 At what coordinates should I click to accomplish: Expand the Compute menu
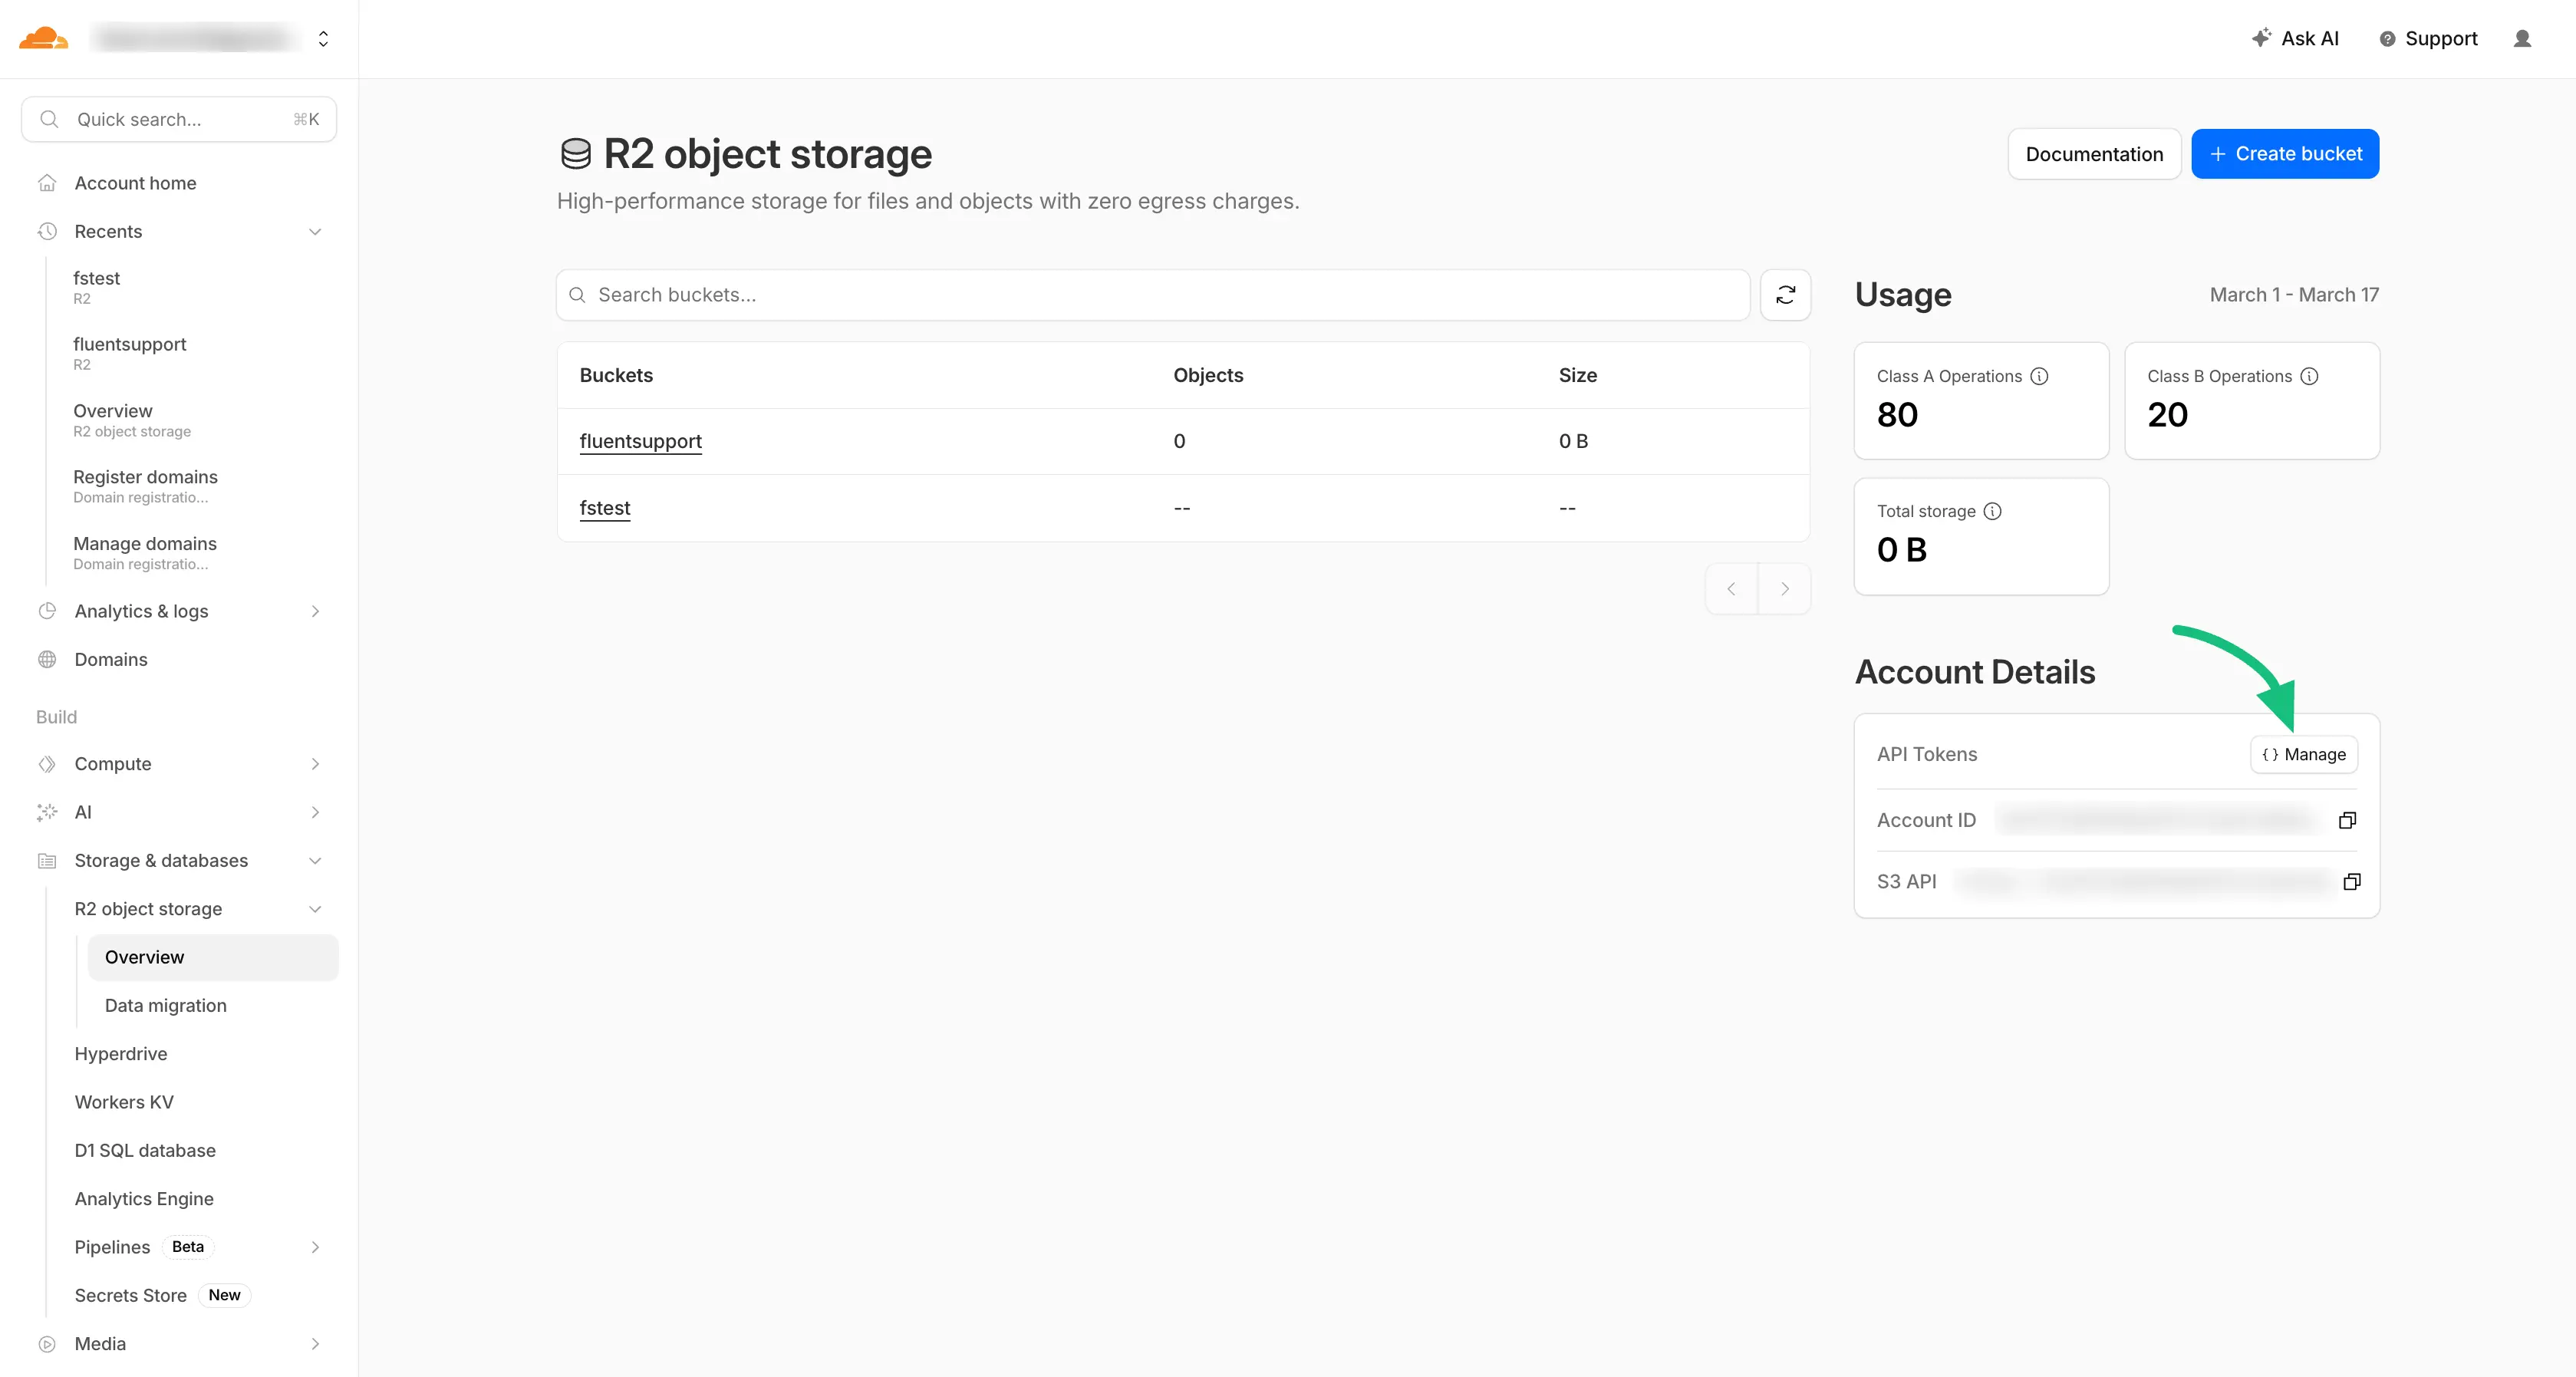click(x=315, y=764)
